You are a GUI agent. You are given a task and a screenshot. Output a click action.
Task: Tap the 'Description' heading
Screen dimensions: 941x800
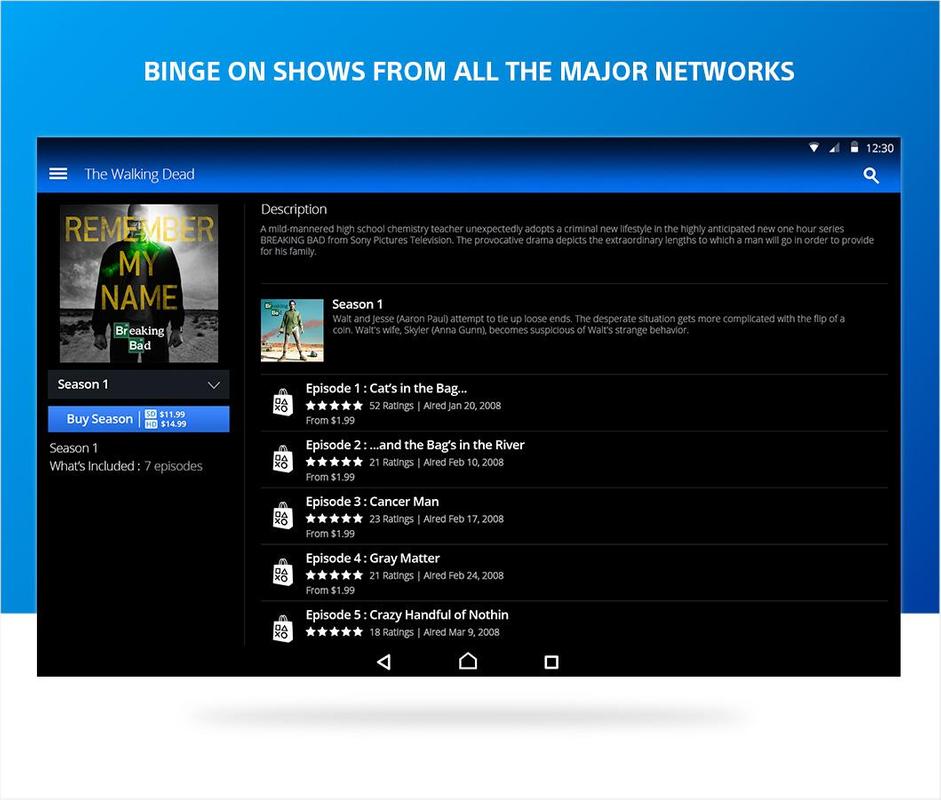click(x=294, y=209)
